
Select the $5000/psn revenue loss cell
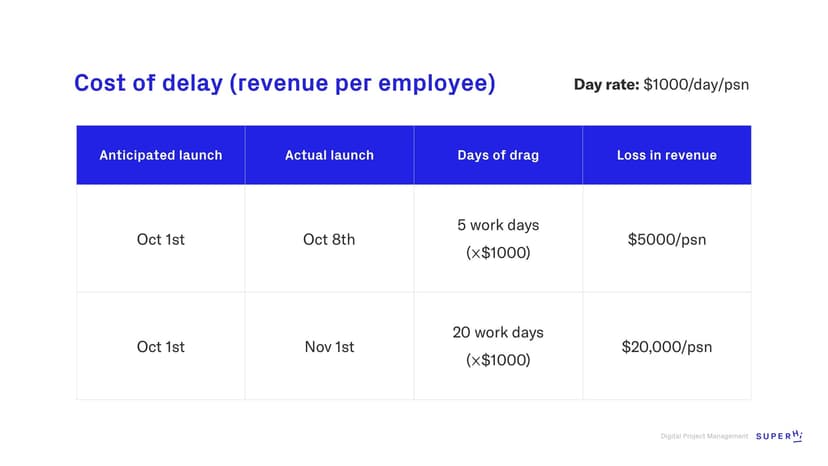click(x=666, y=239)
